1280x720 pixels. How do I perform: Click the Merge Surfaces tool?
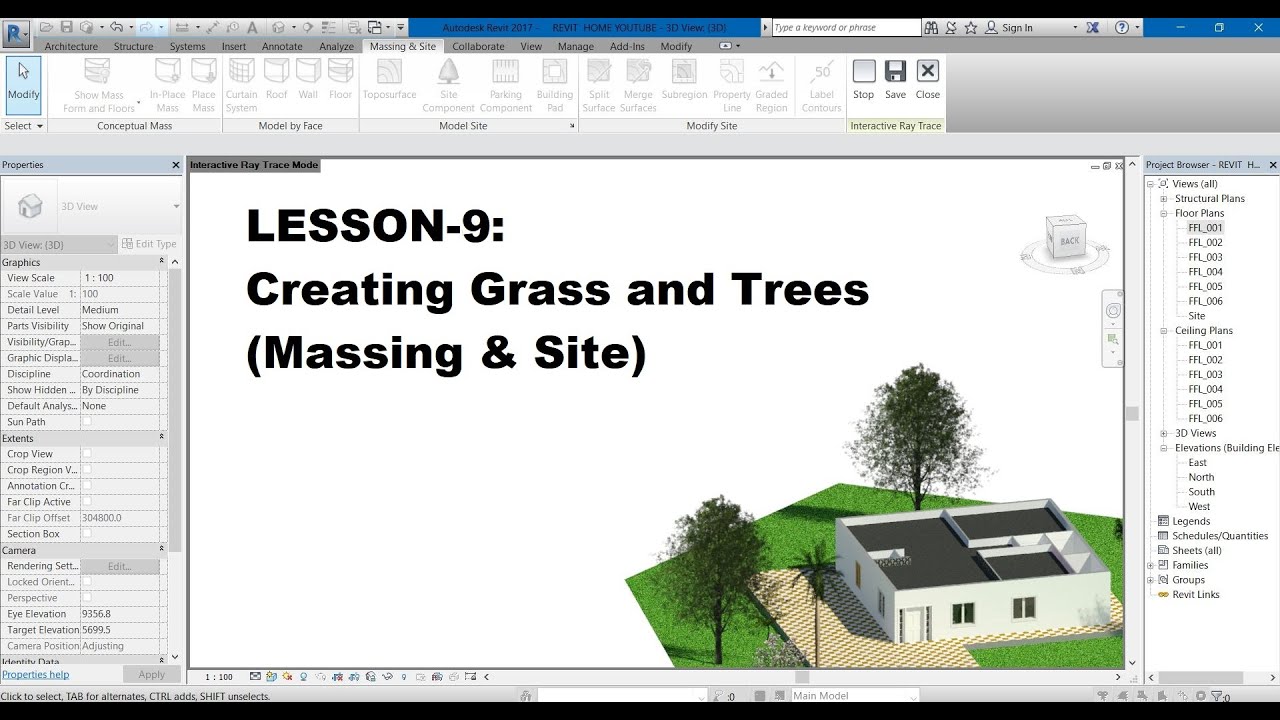[638, 86]
